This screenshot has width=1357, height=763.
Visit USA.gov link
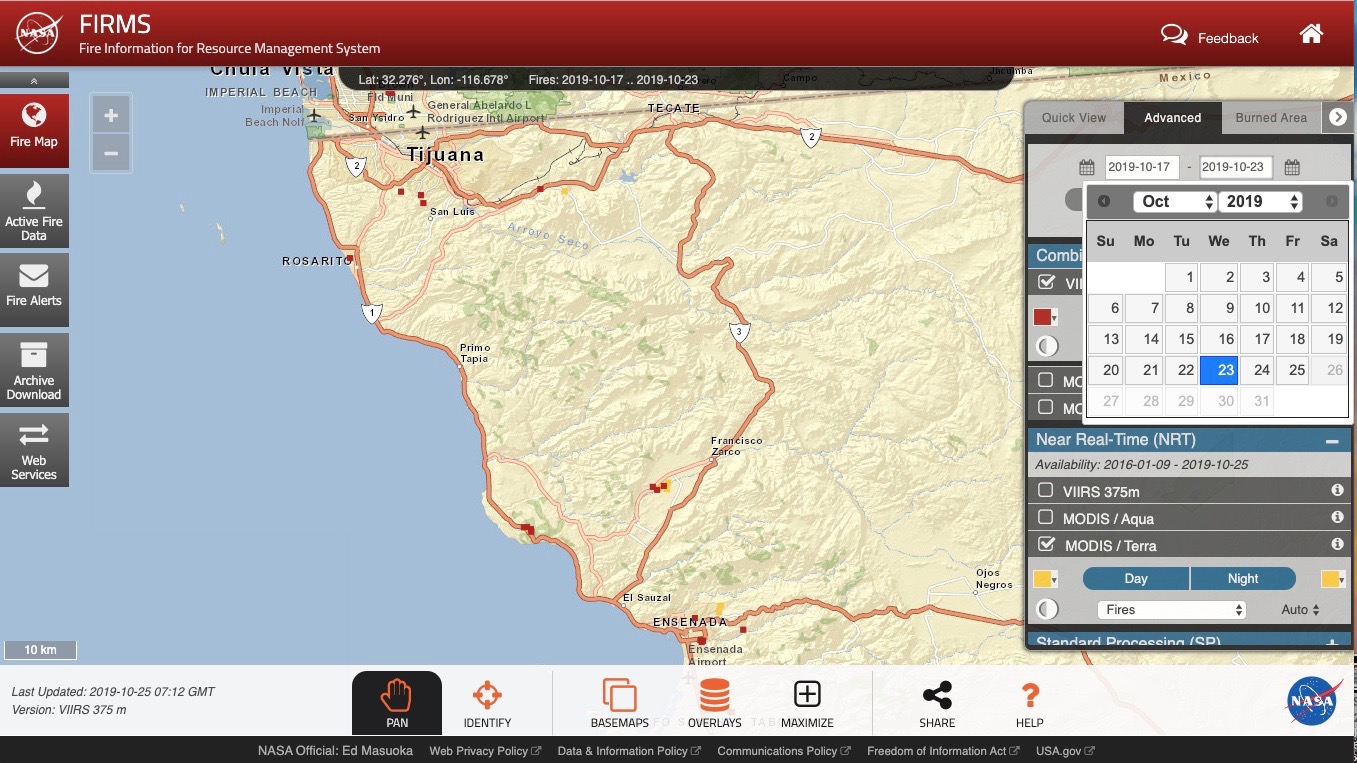pos(1065,751)
